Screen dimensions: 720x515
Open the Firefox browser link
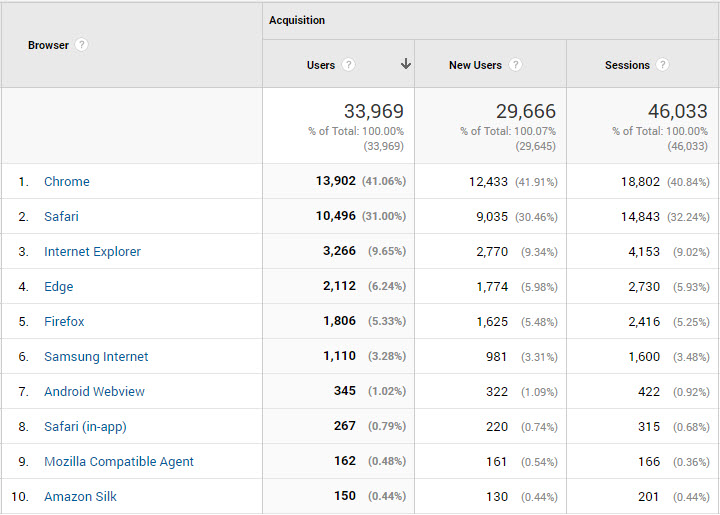64,322
